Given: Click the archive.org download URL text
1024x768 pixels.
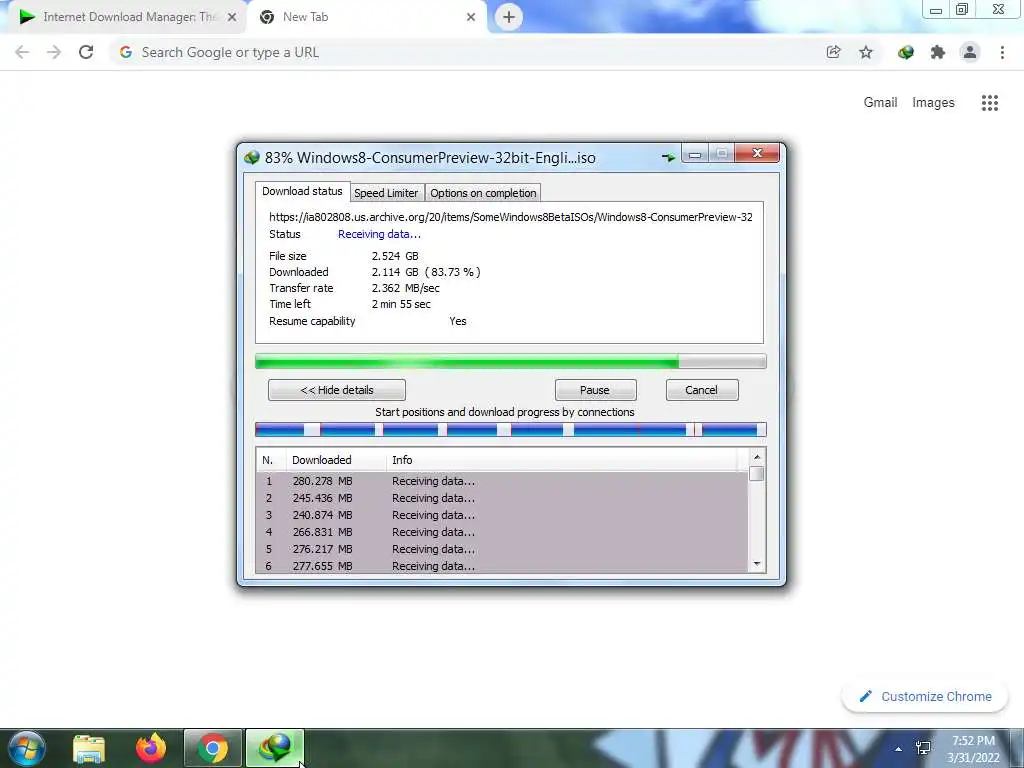Looking at the screenshot, I should [x=511, y=217].
